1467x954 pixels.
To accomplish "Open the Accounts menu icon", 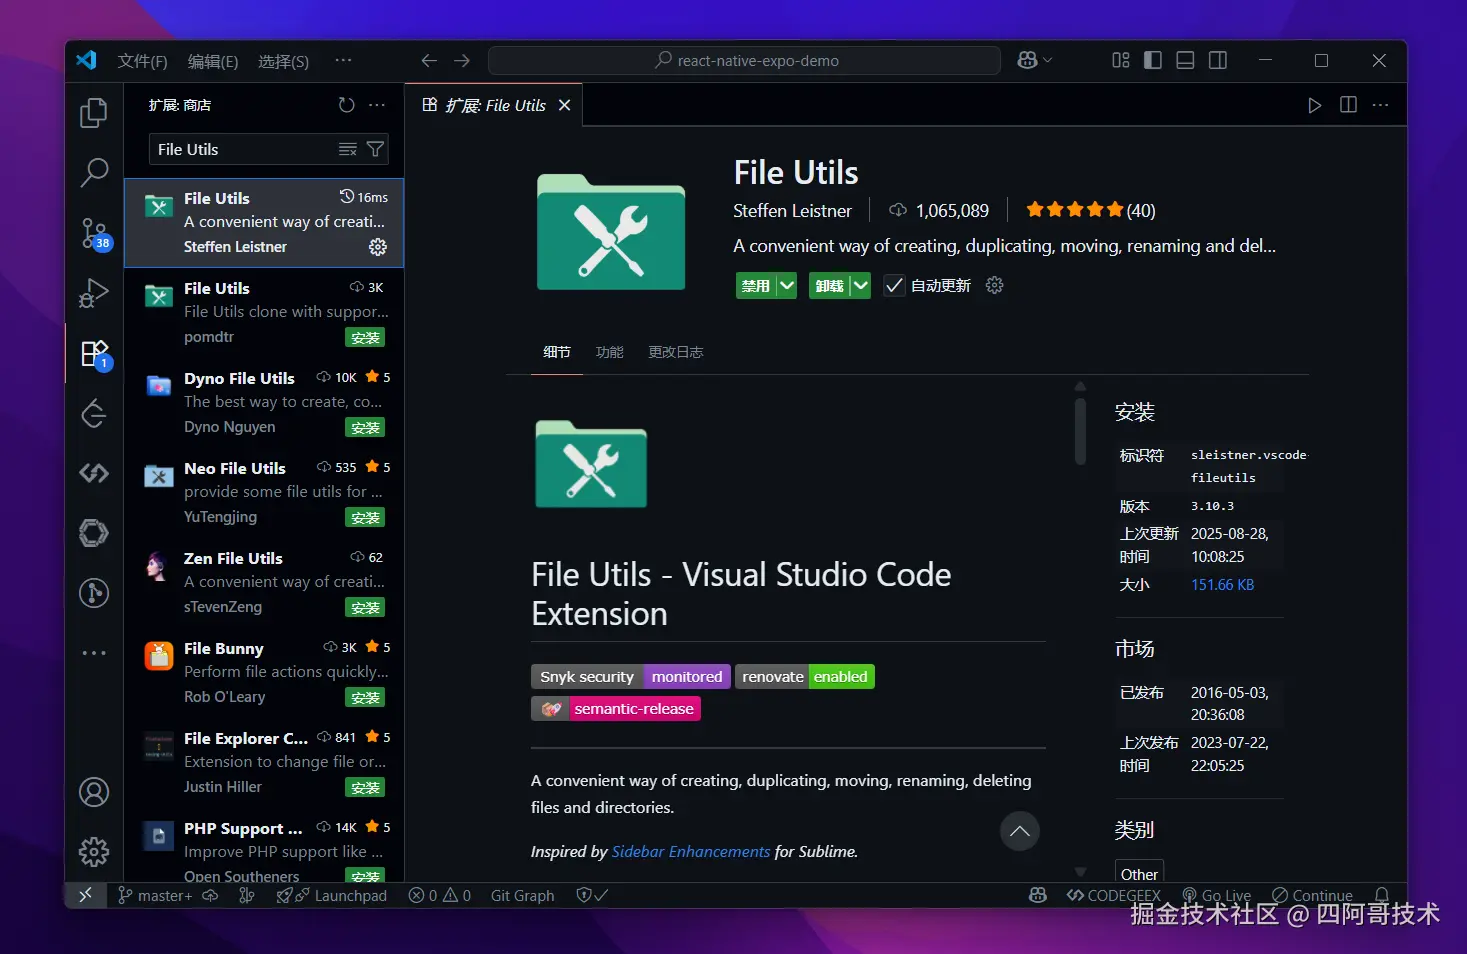I will 94,792.
